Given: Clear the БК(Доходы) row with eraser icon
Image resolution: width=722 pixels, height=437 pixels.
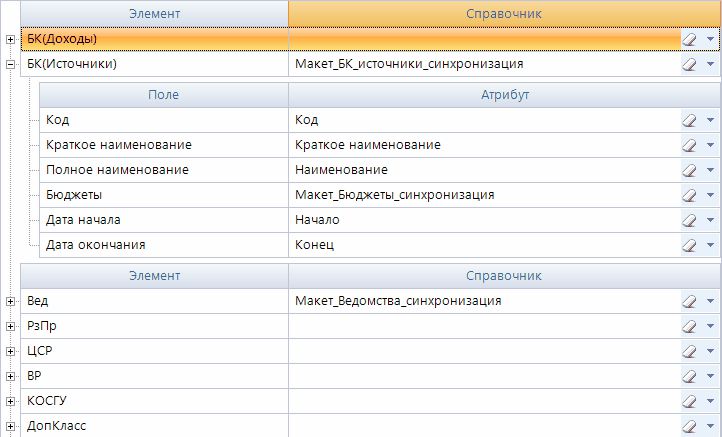Looking at the screenshot, I should [x=689, y=39].
